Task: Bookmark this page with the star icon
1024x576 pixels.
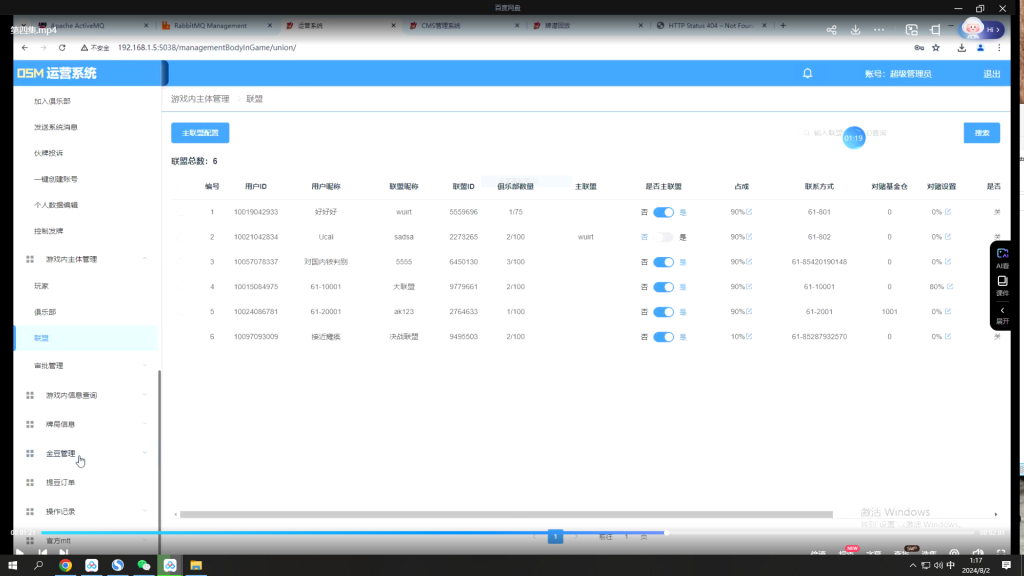Action: point(936,47)
